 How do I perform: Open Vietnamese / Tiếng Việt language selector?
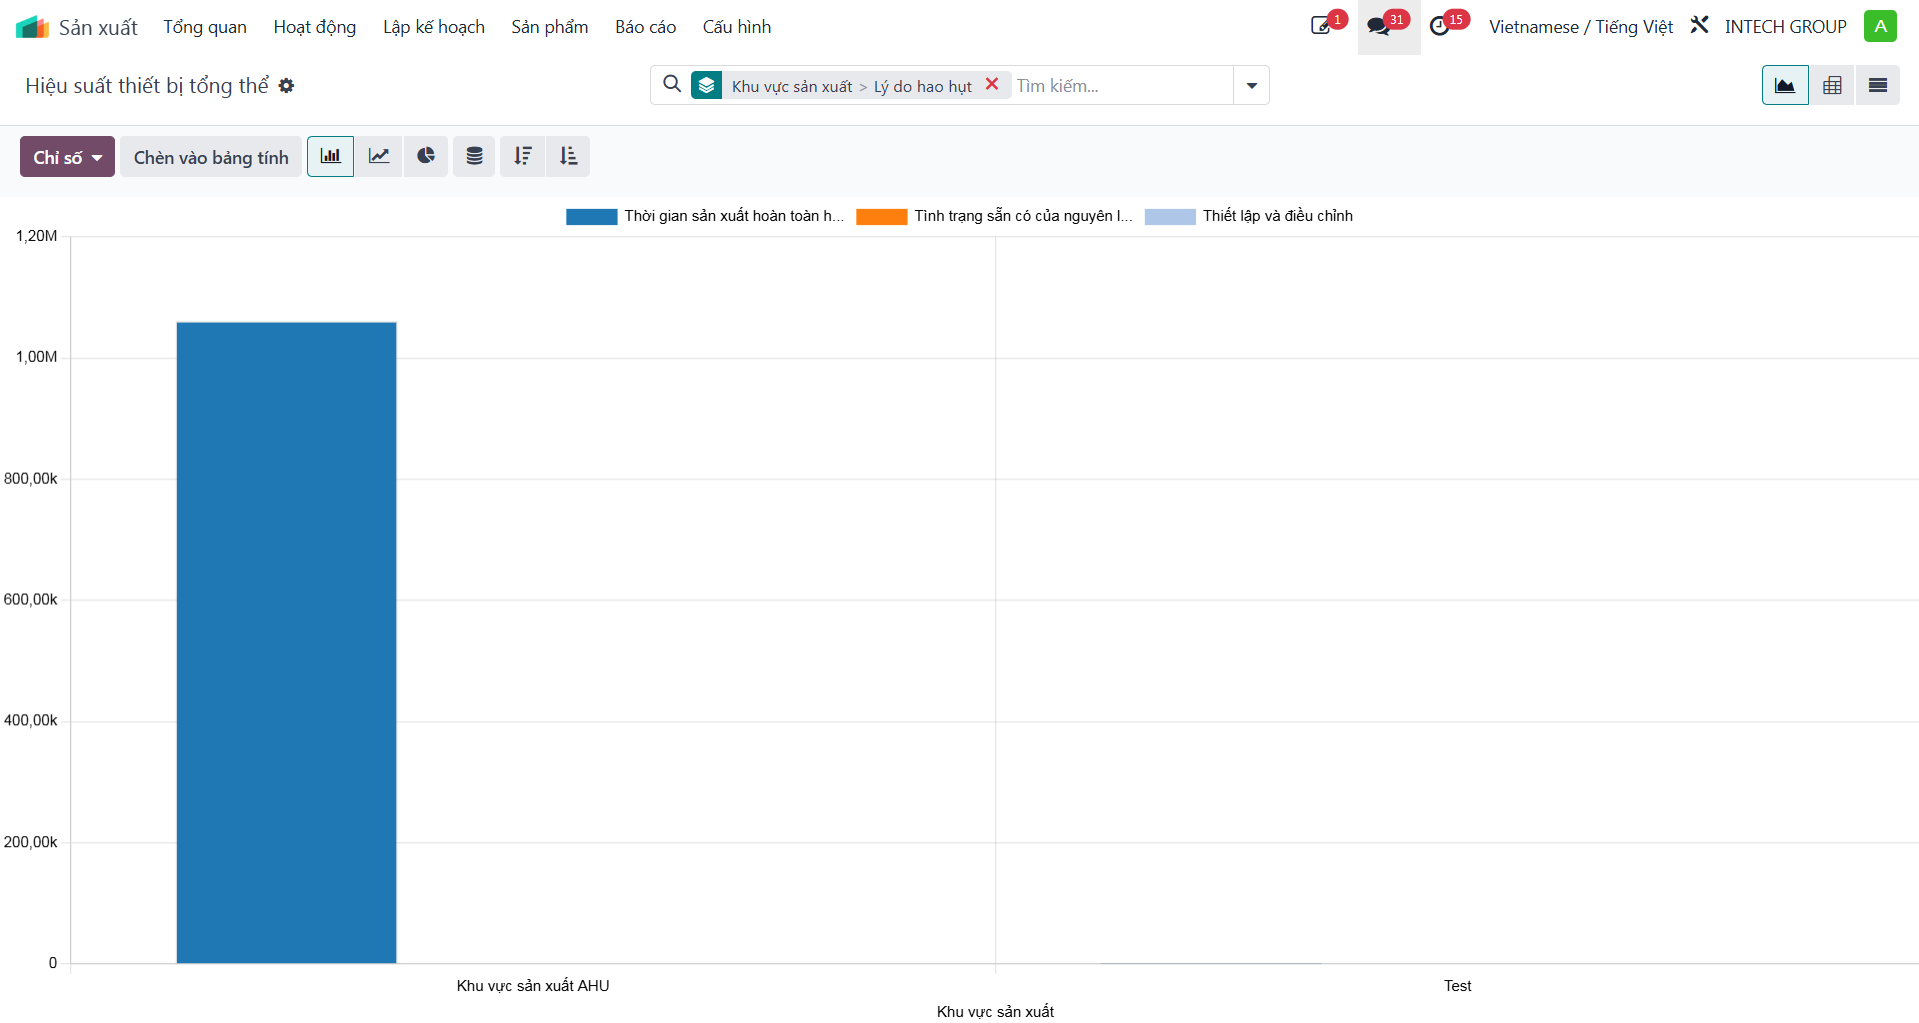point(1581,27)
